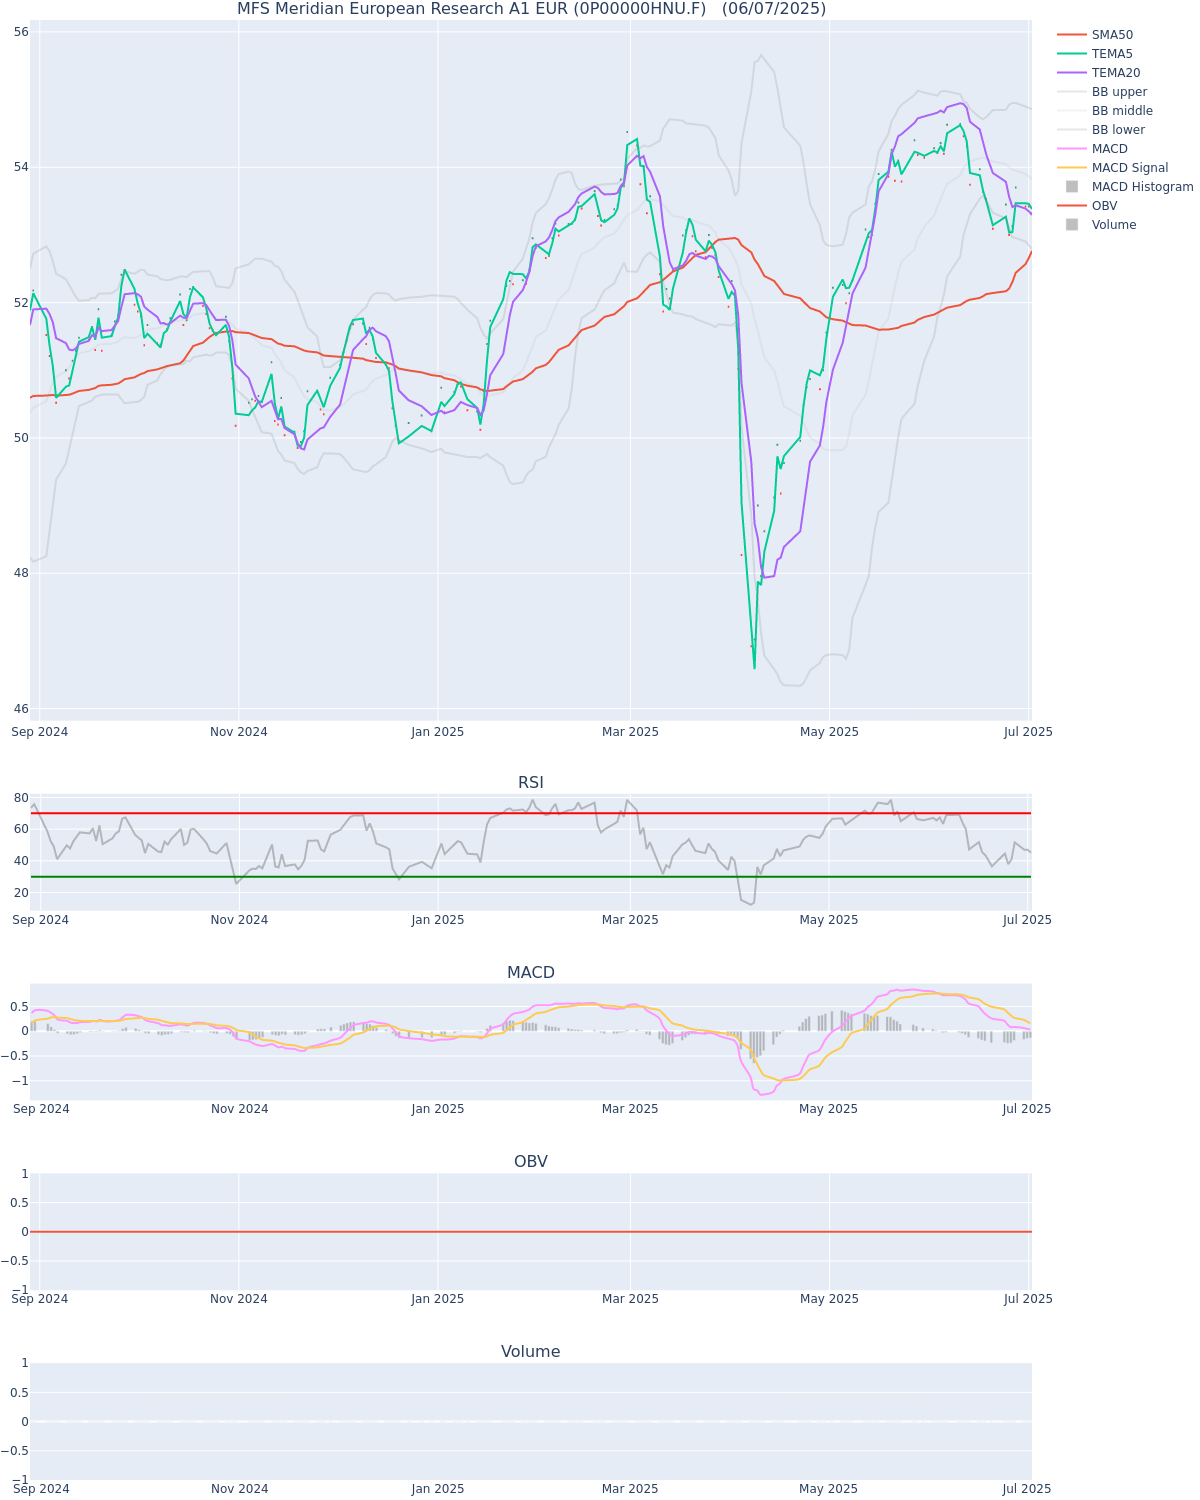Click the MFS Meridian European Research chart title
Screen dimensions: 1200x1500
531,9
